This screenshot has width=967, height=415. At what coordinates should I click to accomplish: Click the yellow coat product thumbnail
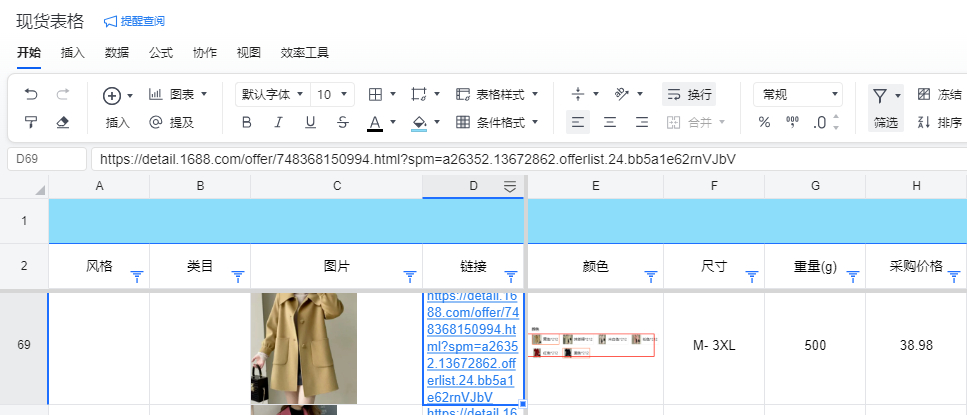[303, 348]
